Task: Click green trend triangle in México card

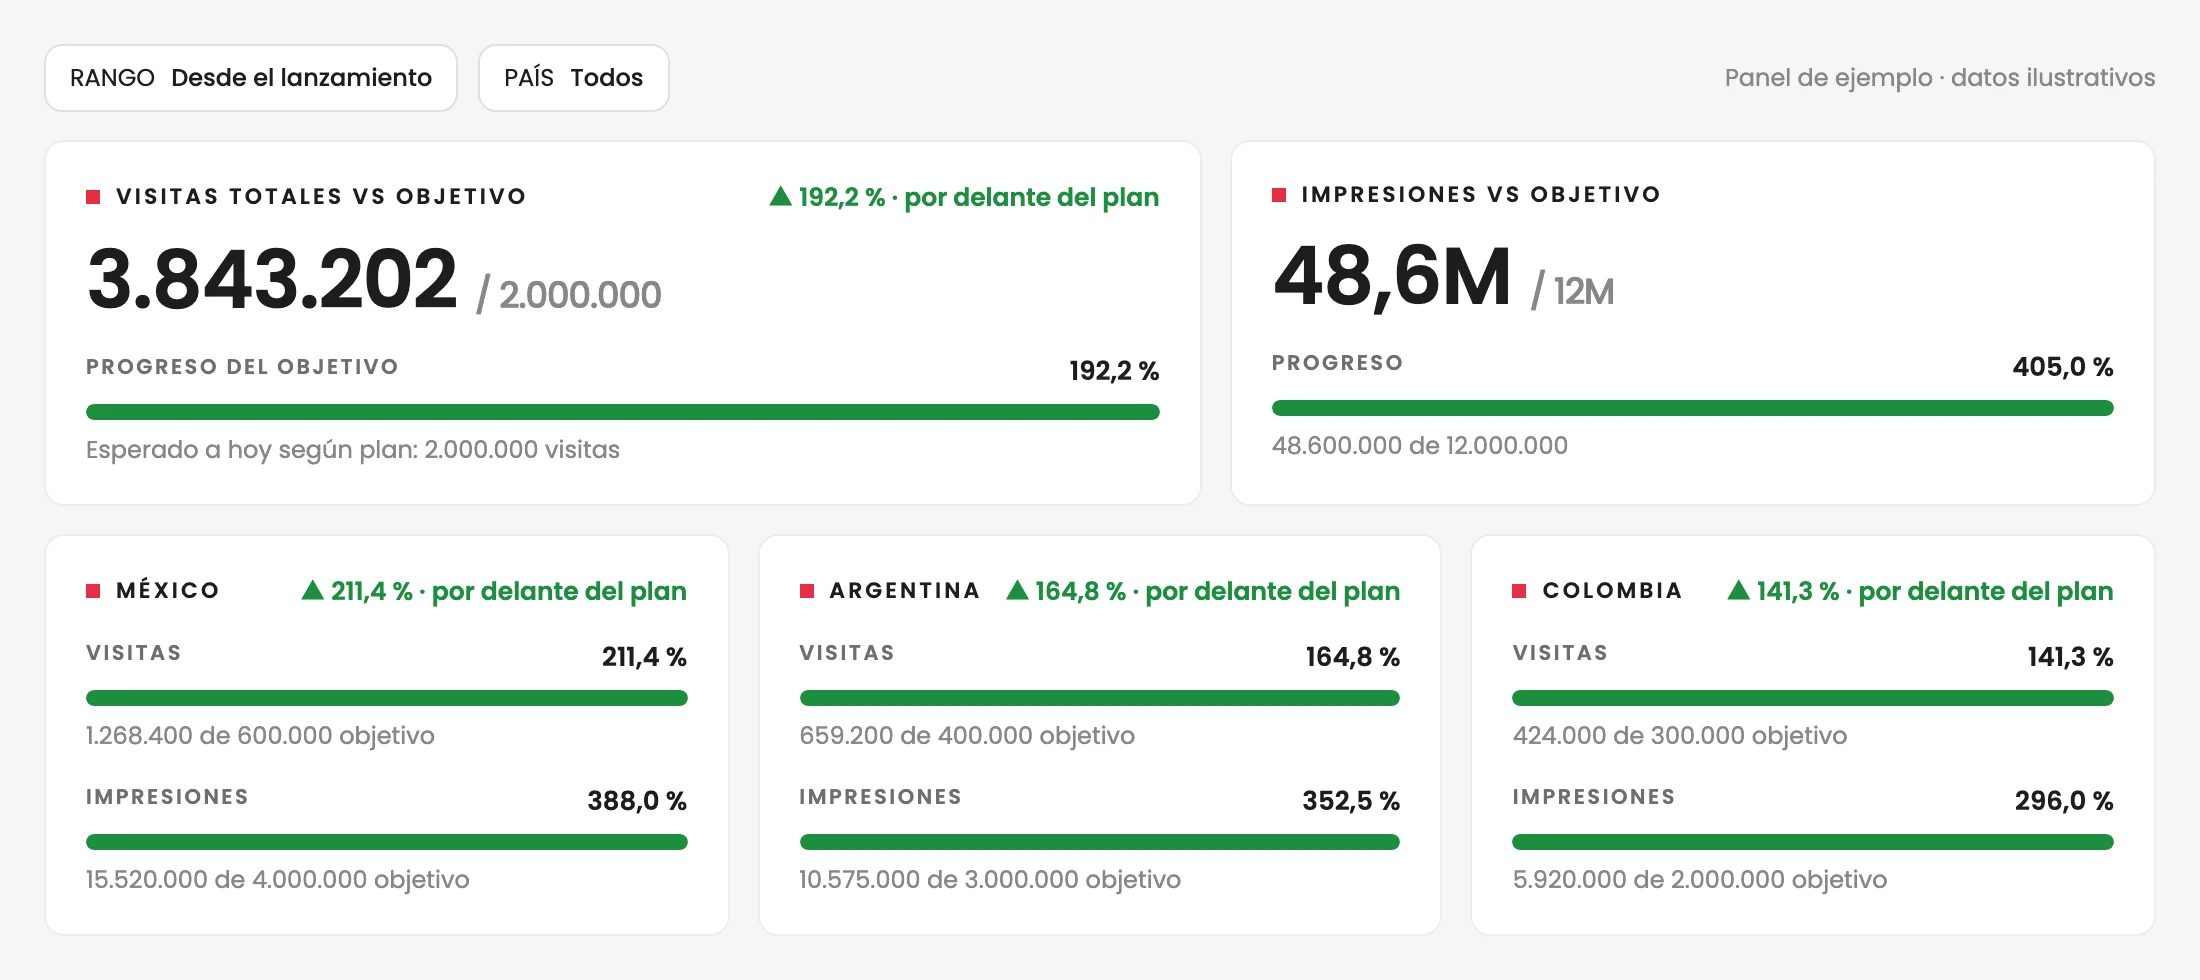Action: coord(313,590)
